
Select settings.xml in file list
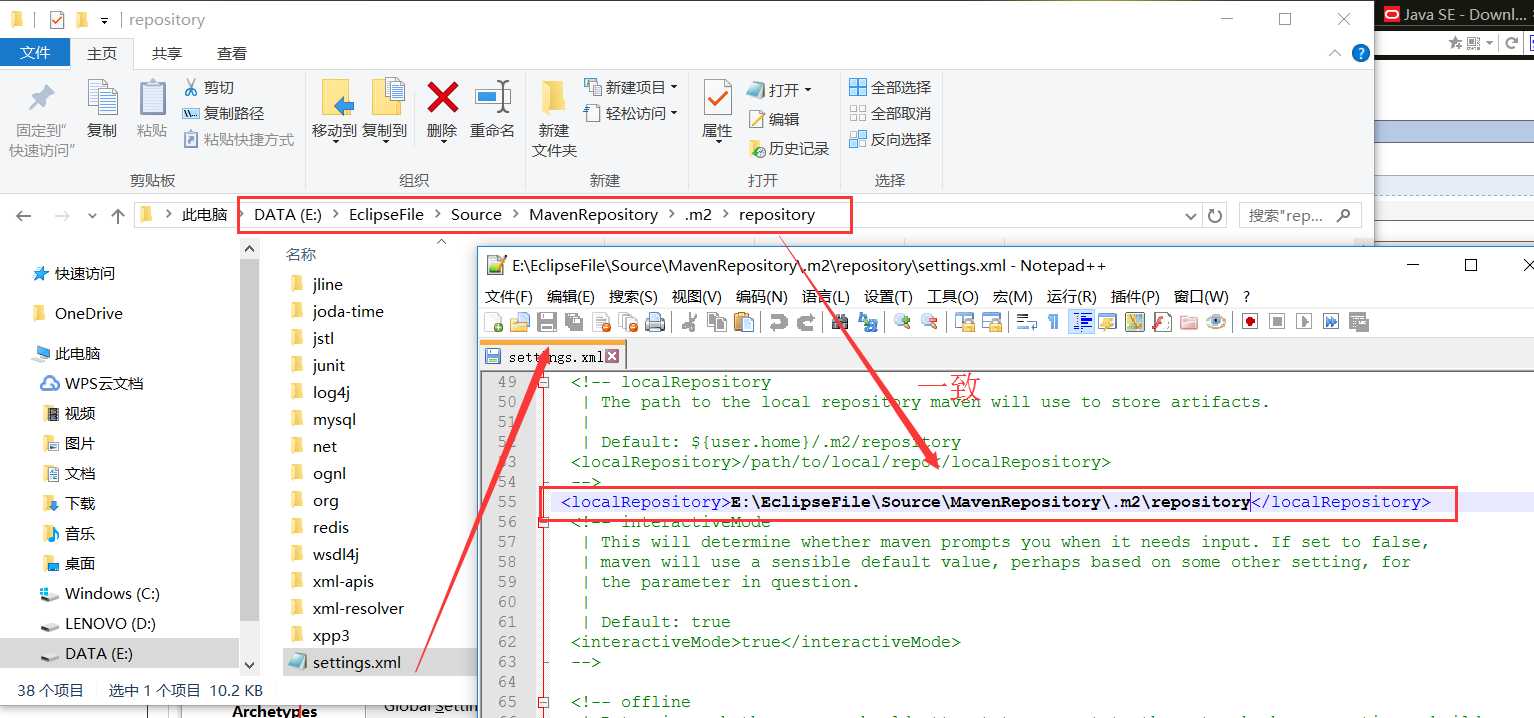coord(357,662)
